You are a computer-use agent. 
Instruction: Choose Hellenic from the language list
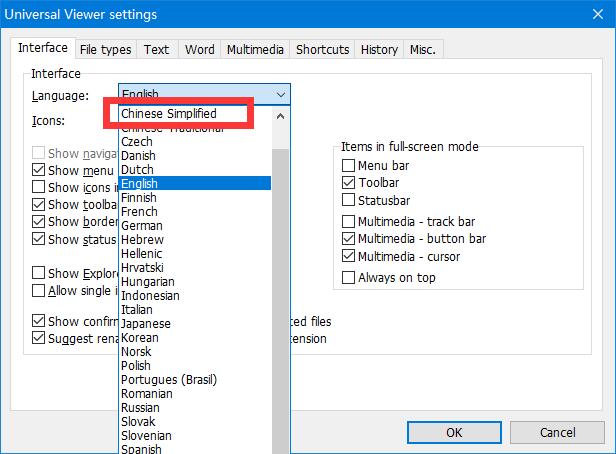pyautogui.click(x=195, y=254)
